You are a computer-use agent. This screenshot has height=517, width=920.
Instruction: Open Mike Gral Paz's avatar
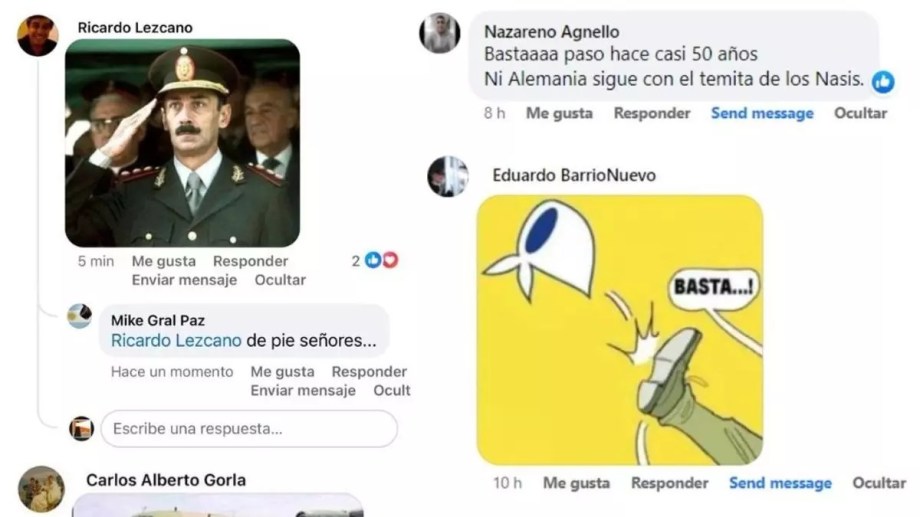79,316
